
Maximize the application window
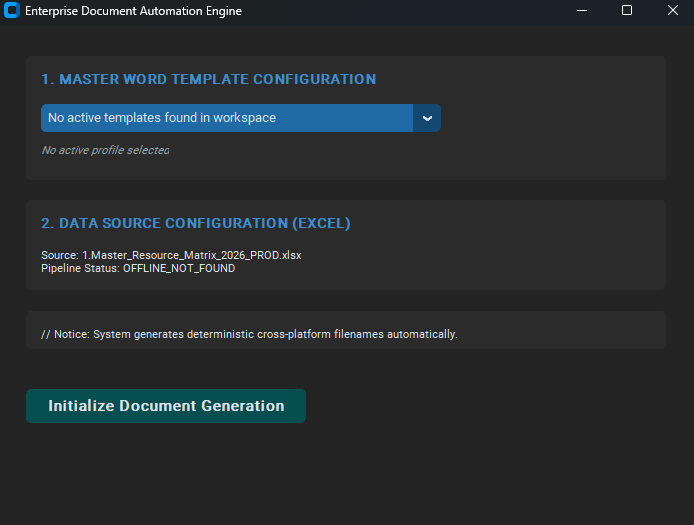tap(627, 10)
